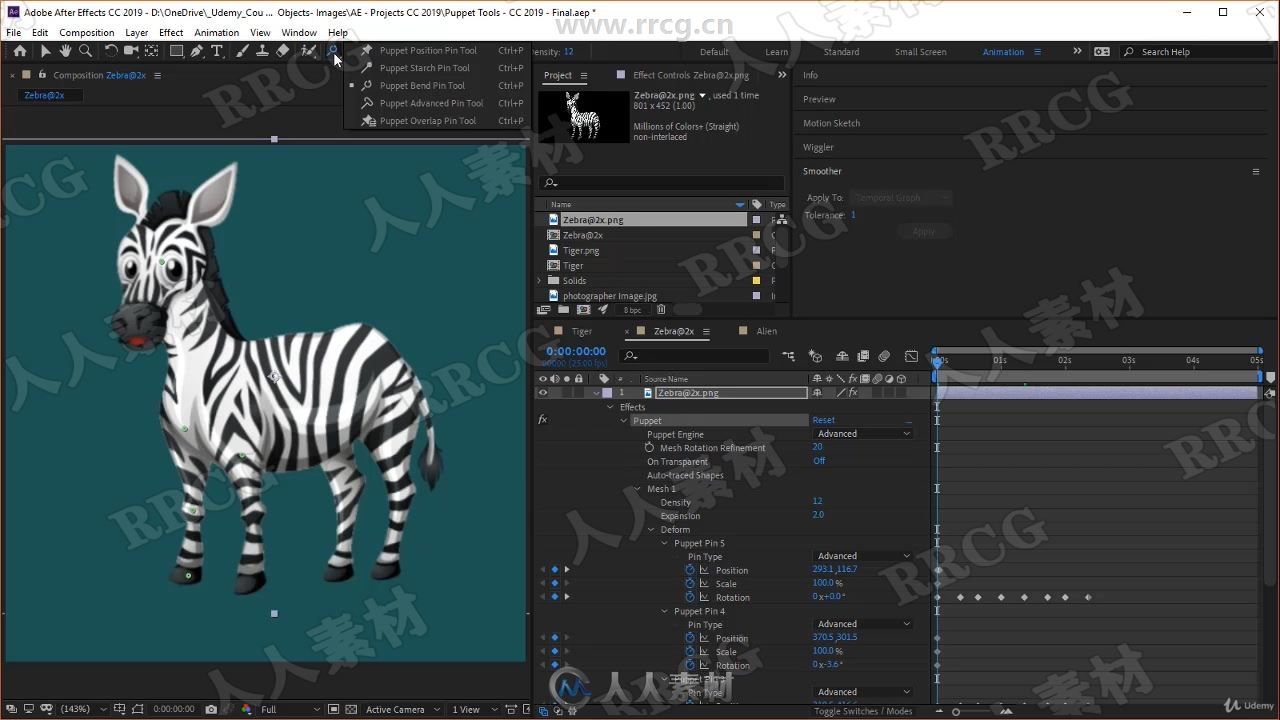Select the Clone Stamp tool
This screenshot has height=720, width=1280.
pos(262,51)
